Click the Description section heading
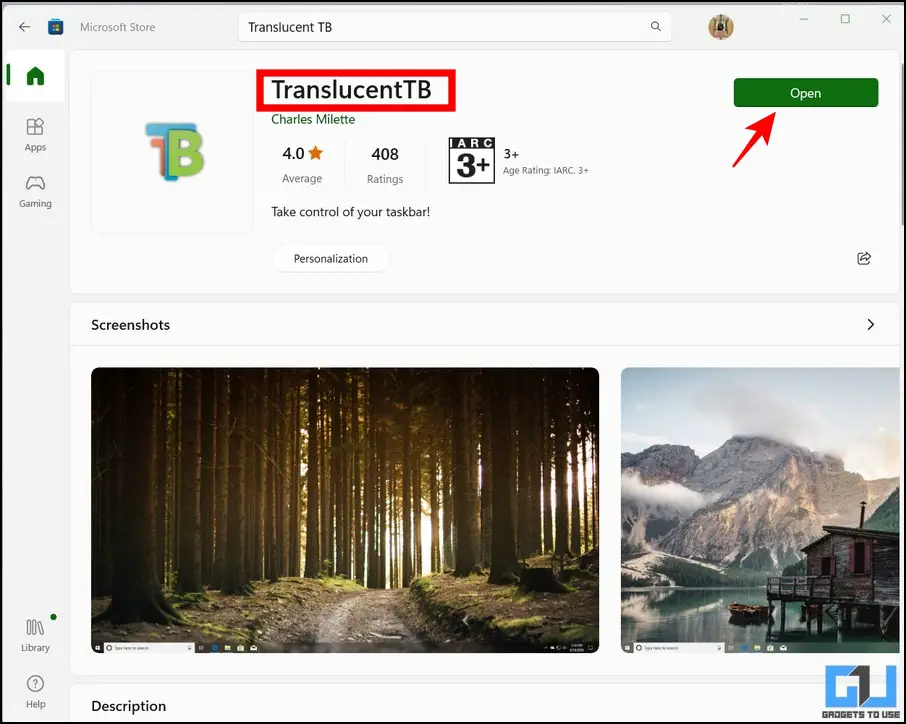 [x=129, y=706]
